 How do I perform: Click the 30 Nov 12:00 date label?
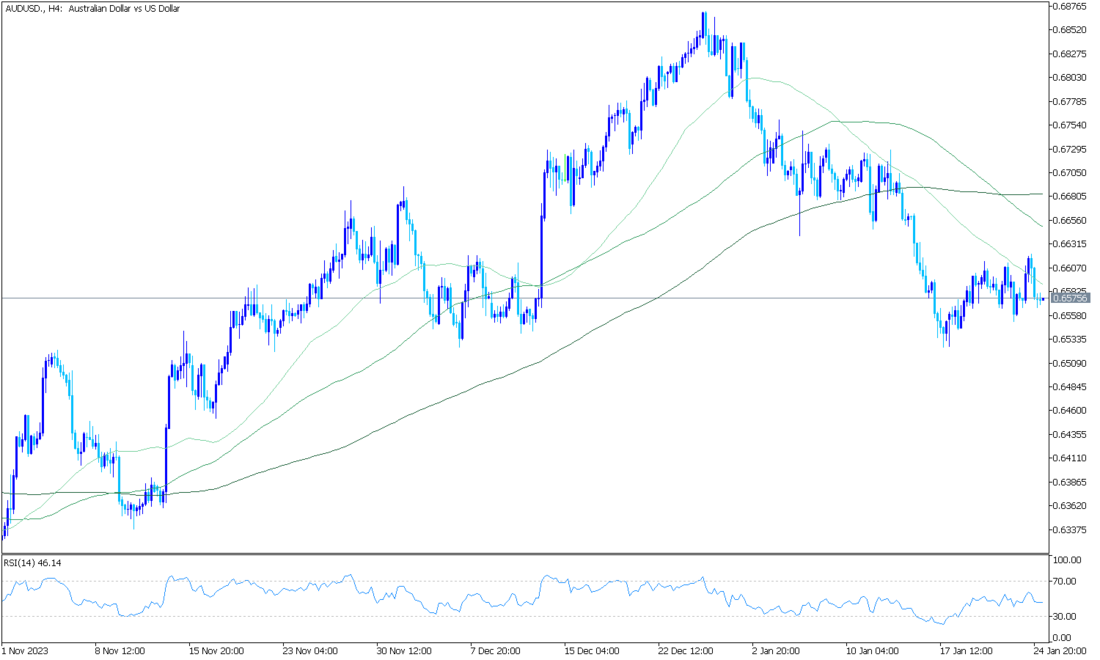point(404,651)
